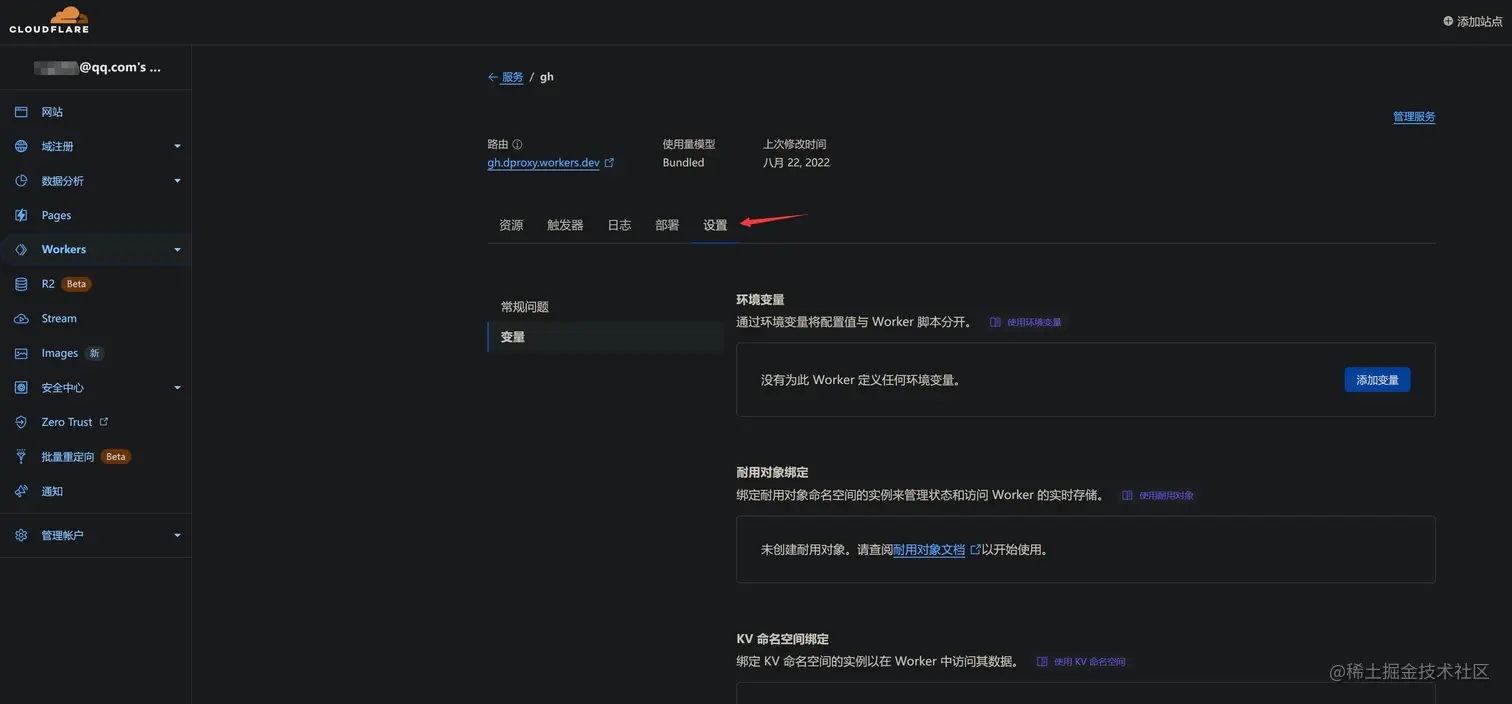
Task: Click the Pages lightning icon
Action: point(21,215)
